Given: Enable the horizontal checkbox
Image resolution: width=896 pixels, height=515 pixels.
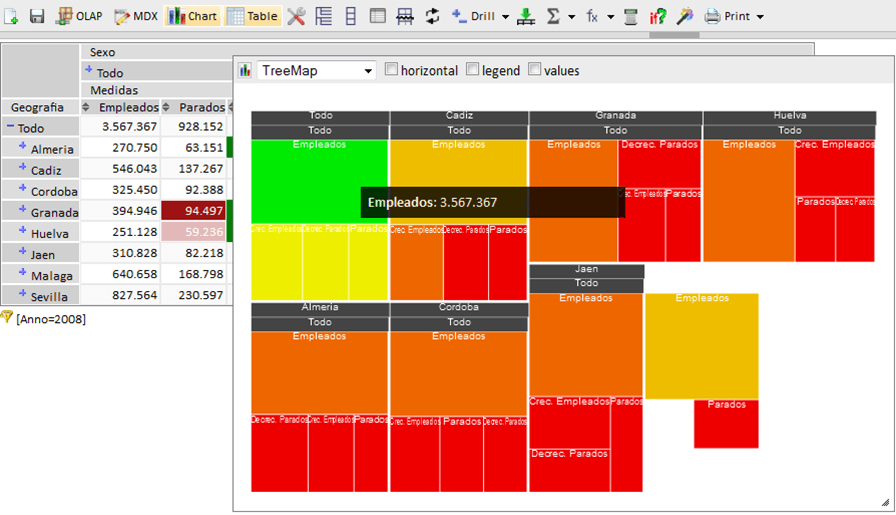Looking at the screenshot, I should [391, 70].
